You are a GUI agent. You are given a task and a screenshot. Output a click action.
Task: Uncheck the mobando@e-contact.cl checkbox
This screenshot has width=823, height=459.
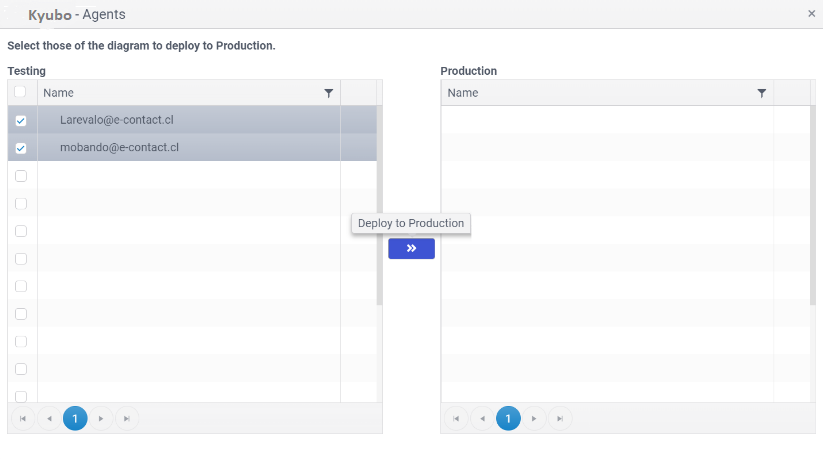pos(21,148)
